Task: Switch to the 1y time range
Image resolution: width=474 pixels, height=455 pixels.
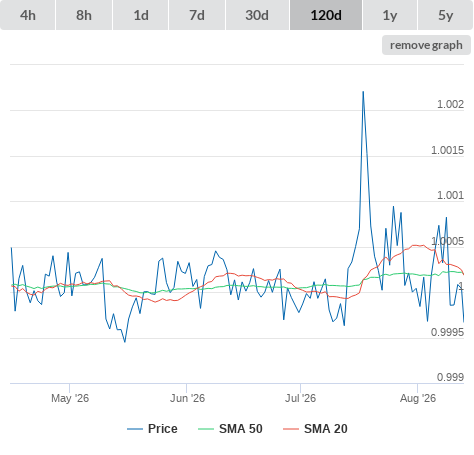Action: point(390,15)
